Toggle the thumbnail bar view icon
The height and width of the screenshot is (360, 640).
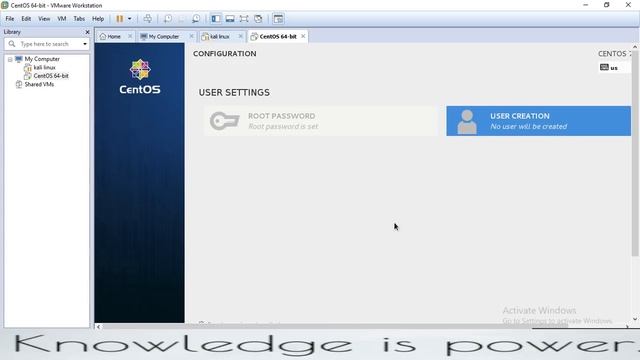pos(230,19)
